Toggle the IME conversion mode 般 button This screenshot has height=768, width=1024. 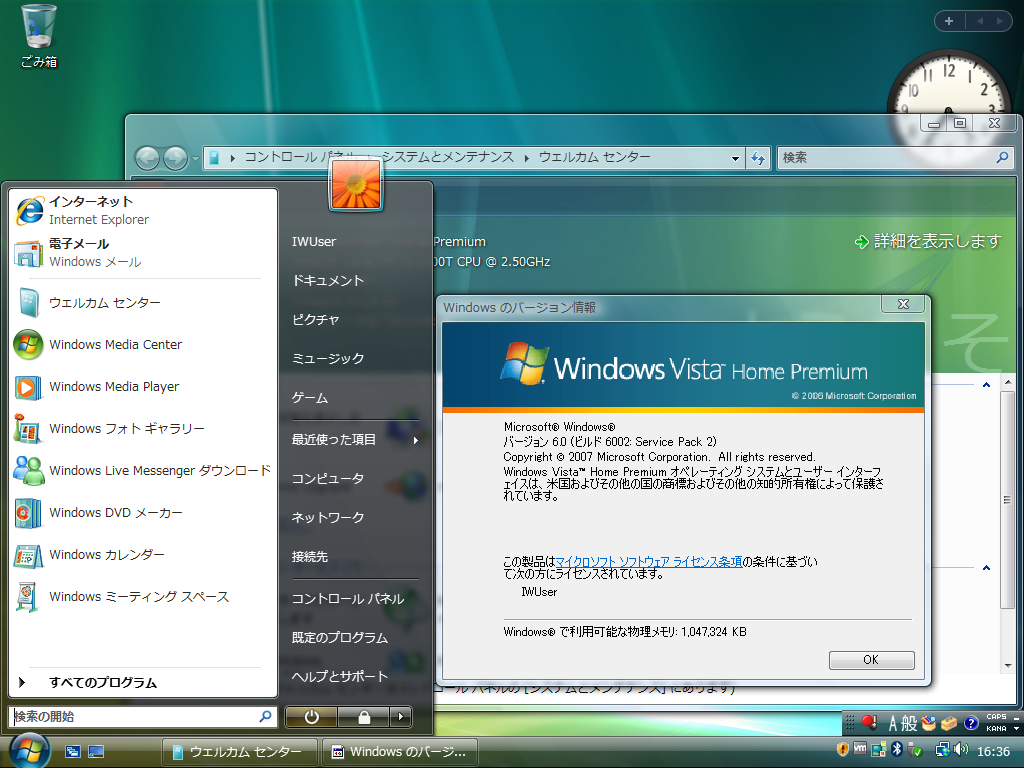pos(909,723)
